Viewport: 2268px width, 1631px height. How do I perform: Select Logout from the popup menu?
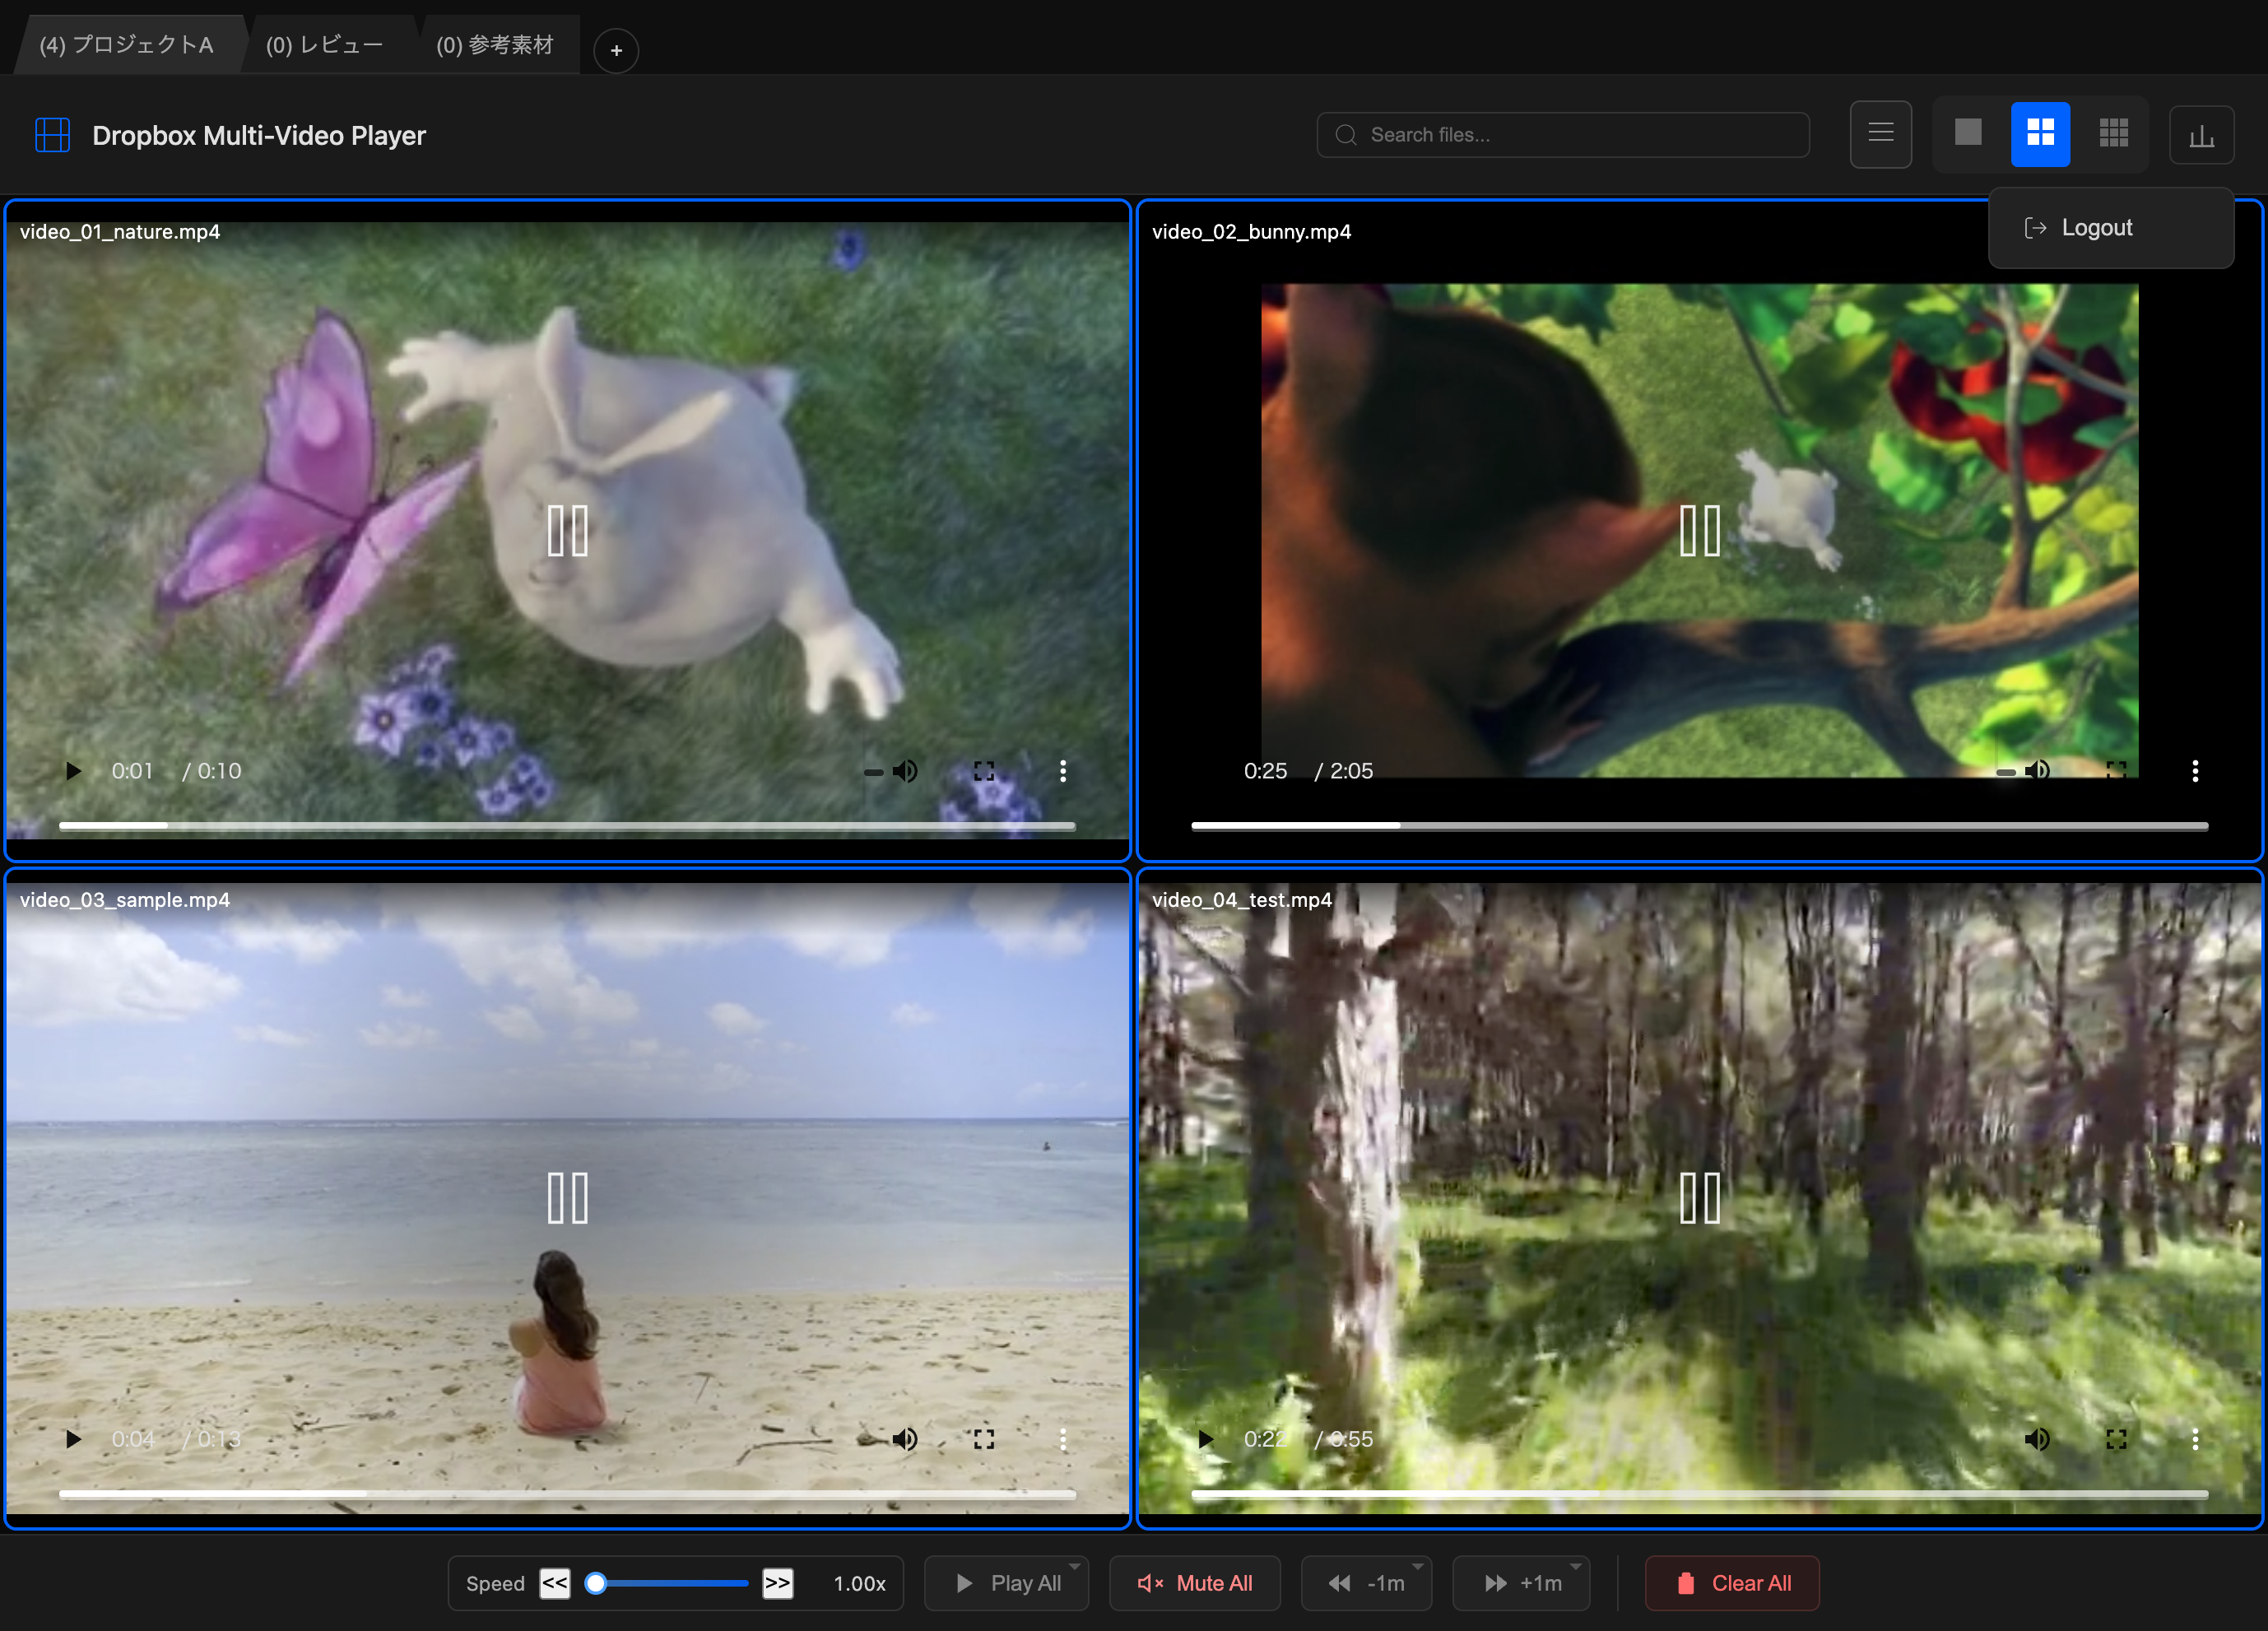coord(2095,228)
